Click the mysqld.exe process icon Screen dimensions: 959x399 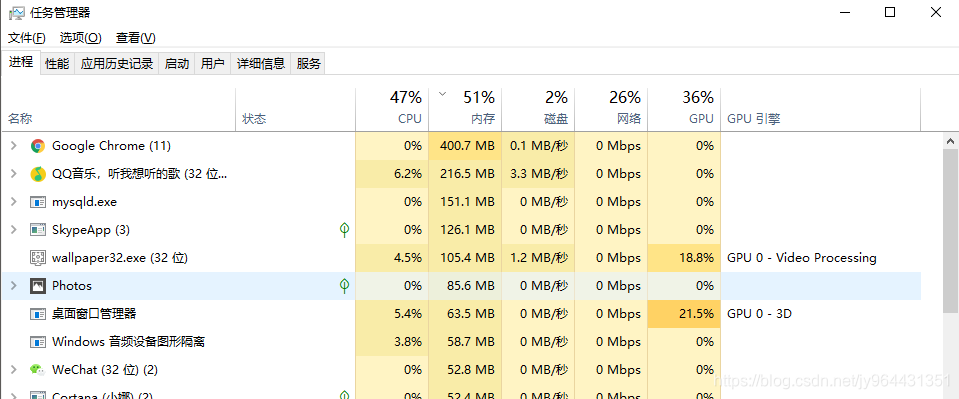coord(38,202)
